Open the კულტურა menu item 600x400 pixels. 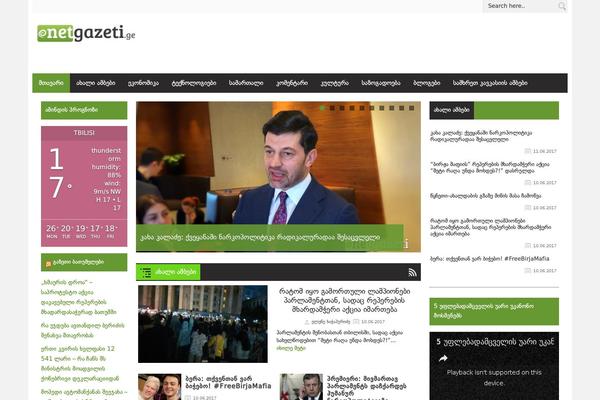point(334,83)
